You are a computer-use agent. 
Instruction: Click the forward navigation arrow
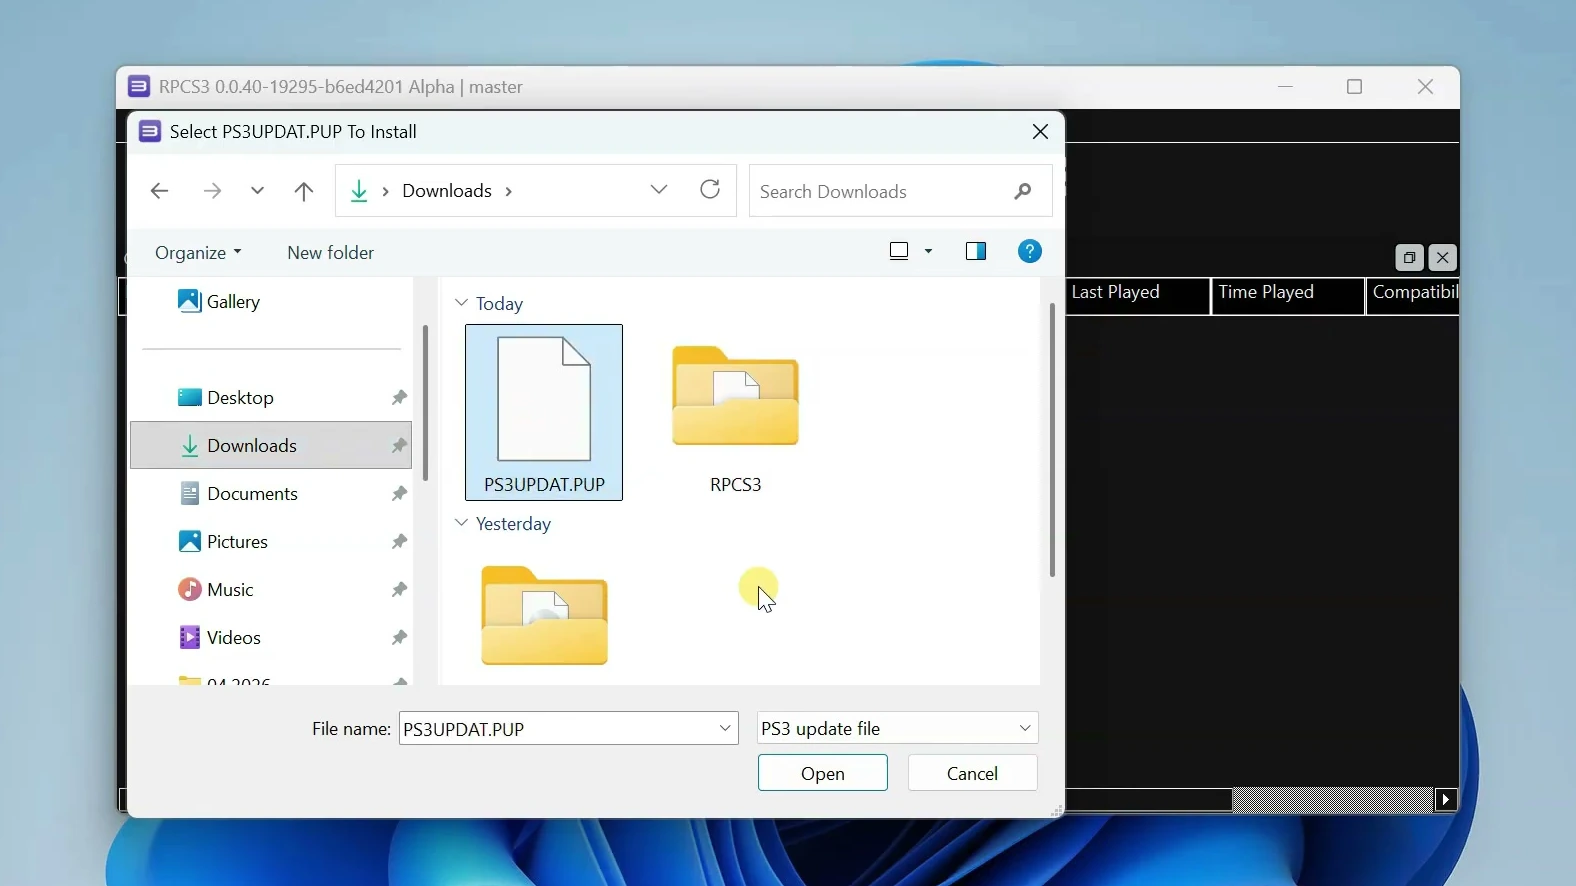(212, 191)
